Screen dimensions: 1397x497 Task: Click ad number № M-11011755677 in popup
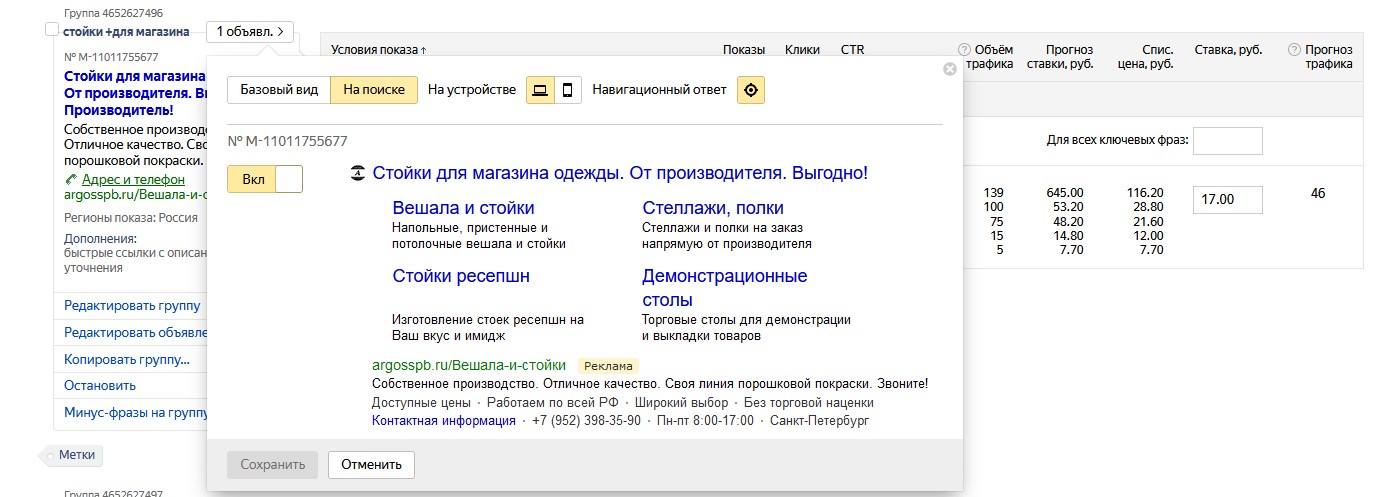tap(288, 142)
